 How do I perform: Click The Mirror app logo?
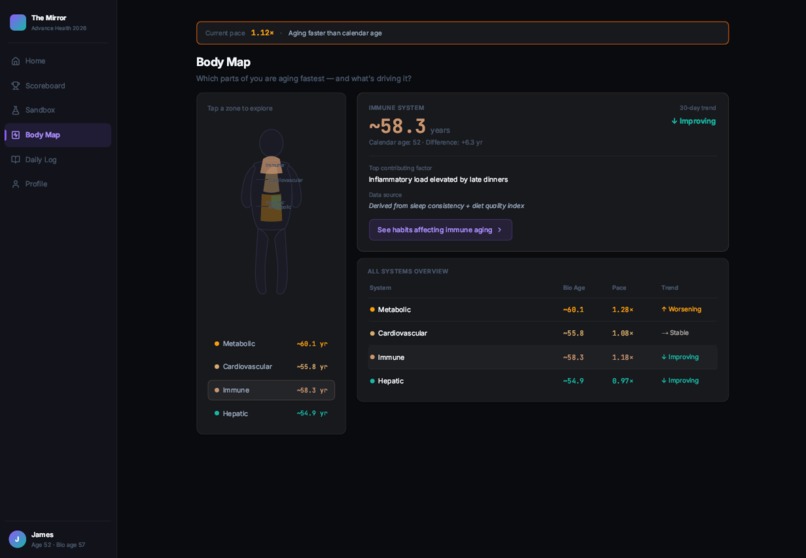pyautogui.click(x=18, y=23)
